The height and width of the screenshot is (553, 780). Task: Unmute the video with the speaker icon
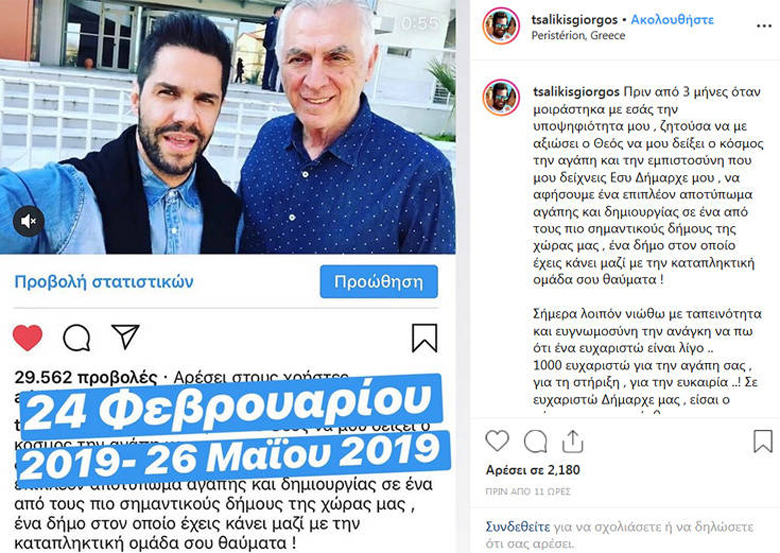pyautogui.click(x=28, y=221)
